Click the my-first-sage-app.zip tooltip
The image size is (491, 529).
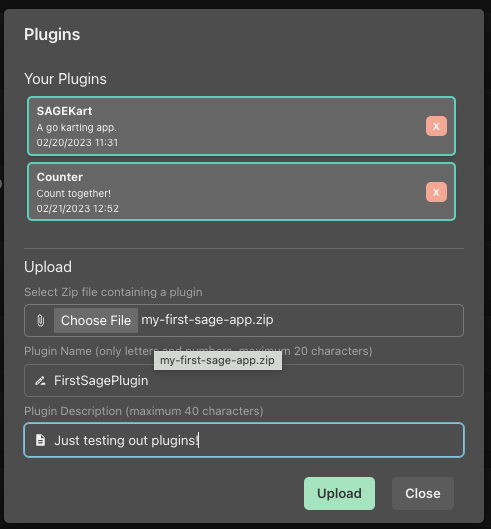[x=218, y=361]
